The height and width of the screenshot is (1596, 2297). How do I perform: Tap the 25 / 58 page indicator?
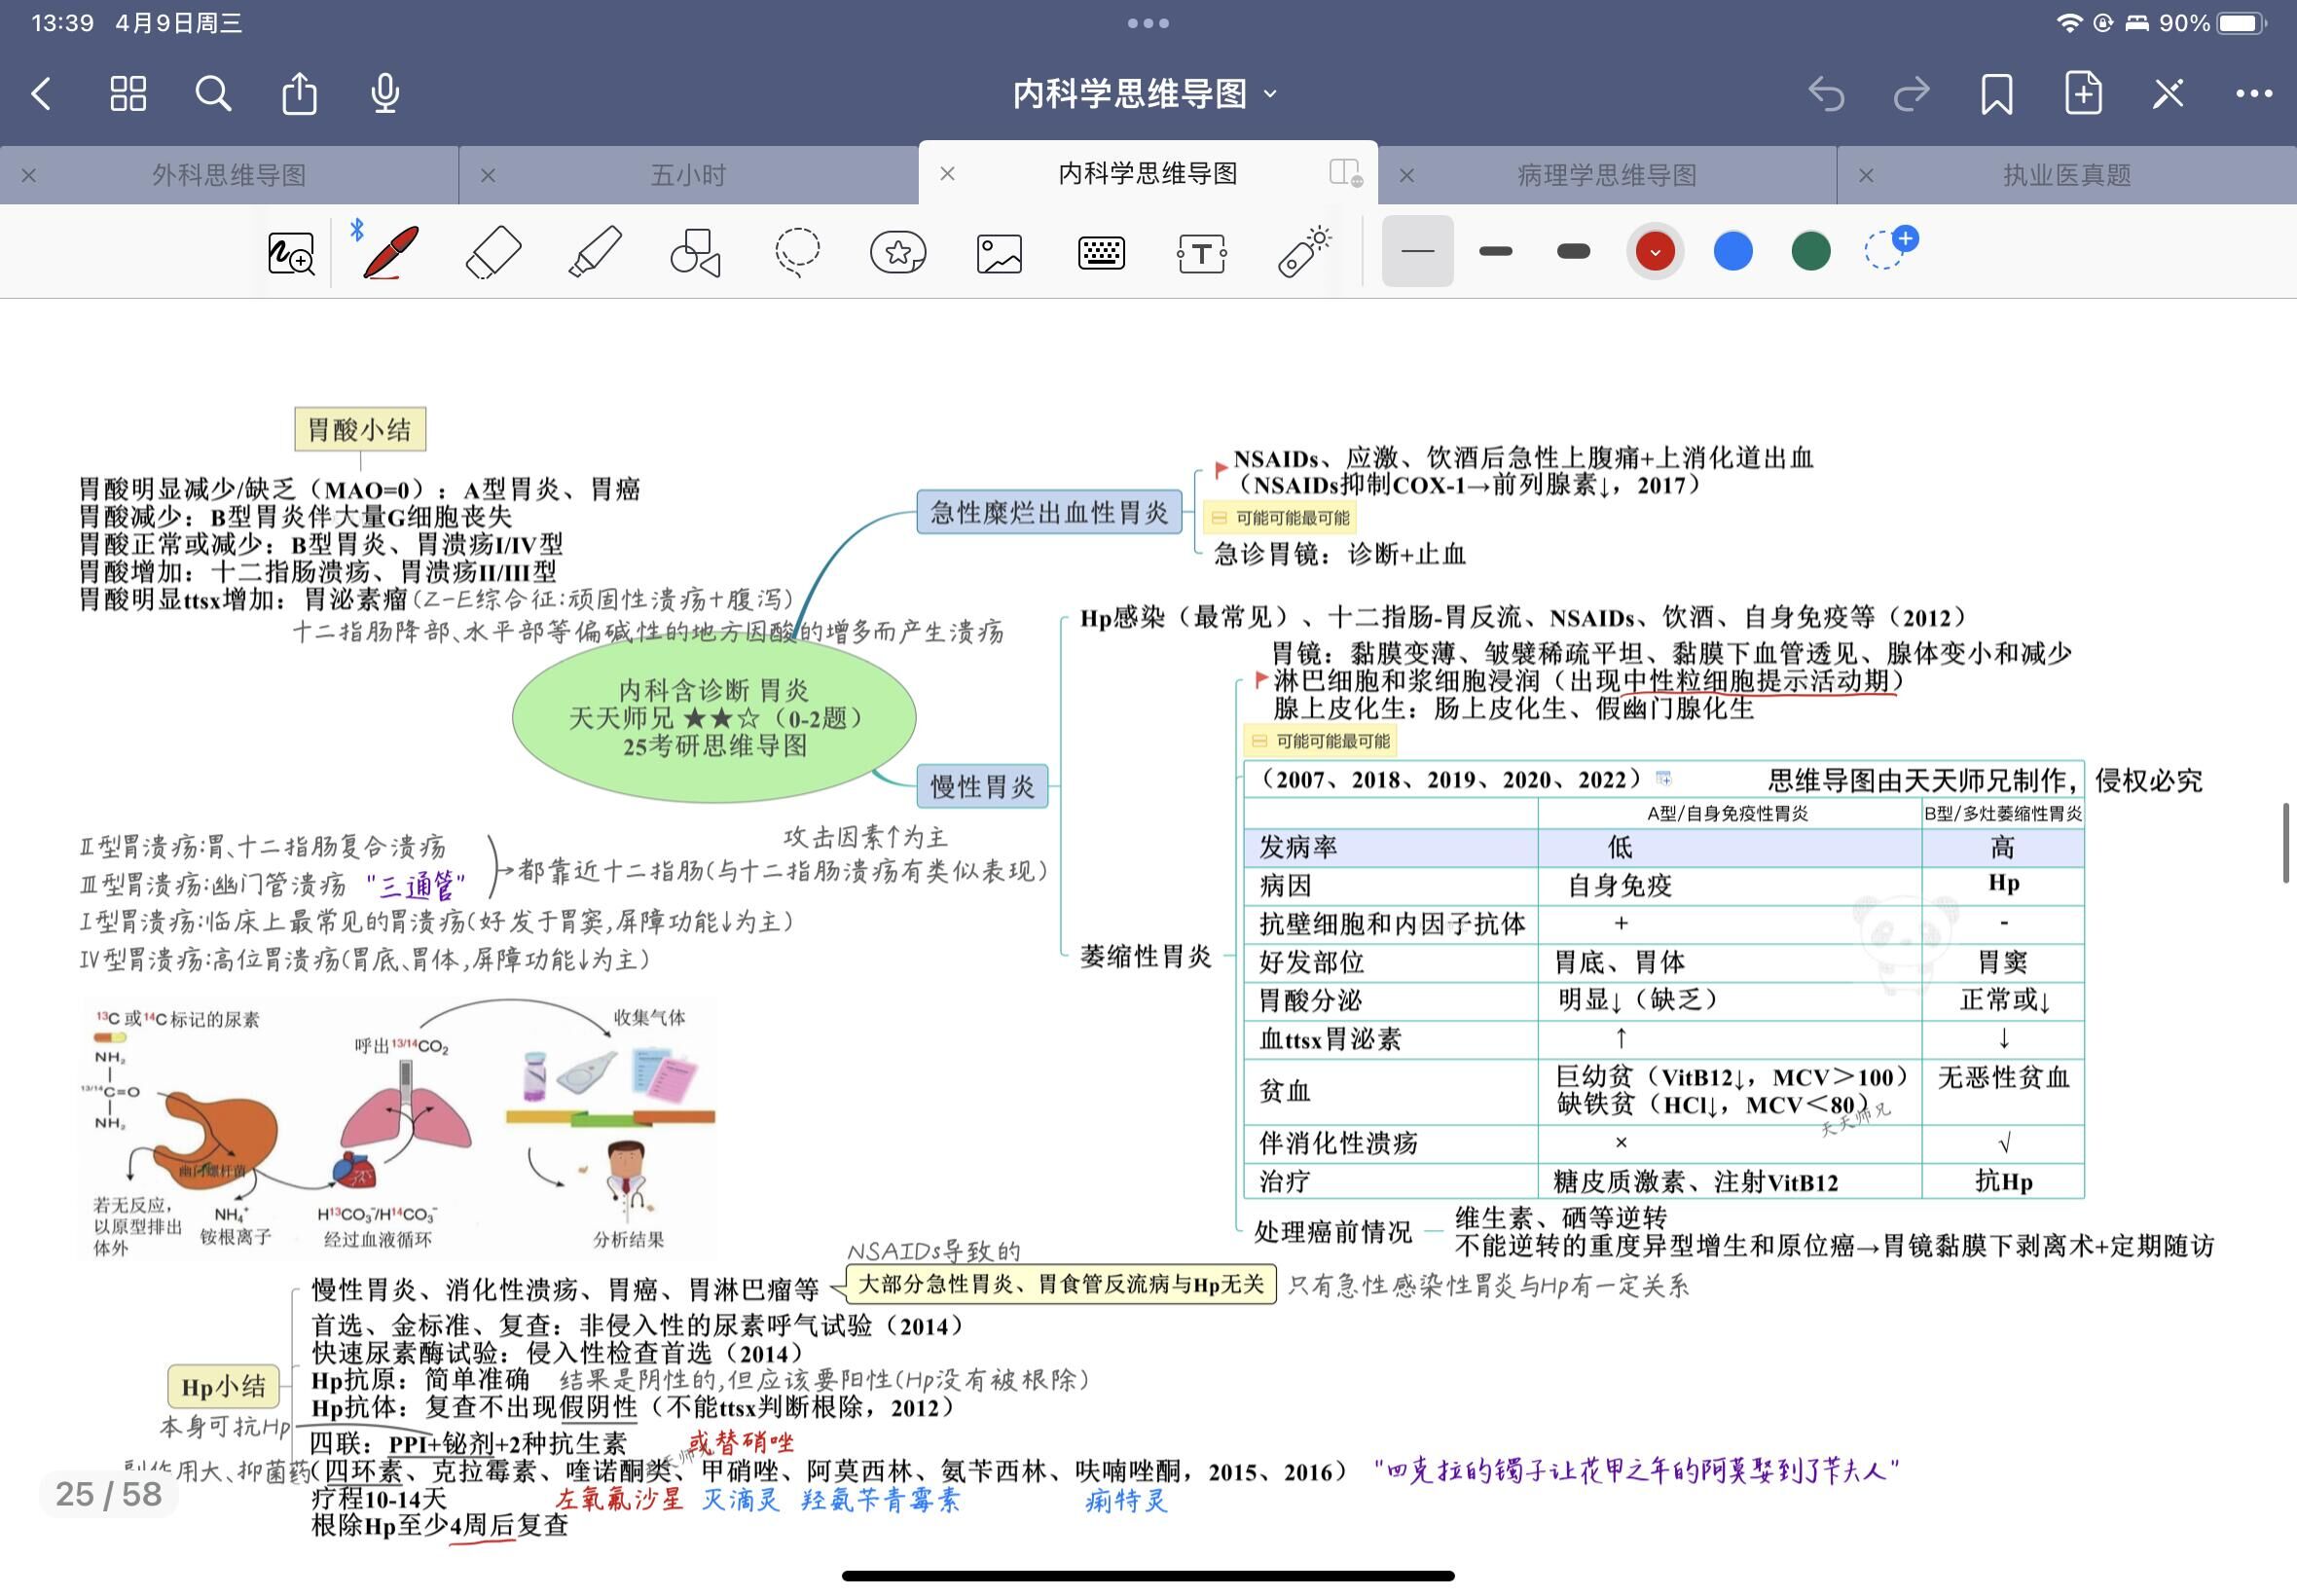pyautogui.click(x=108, y=1494)
